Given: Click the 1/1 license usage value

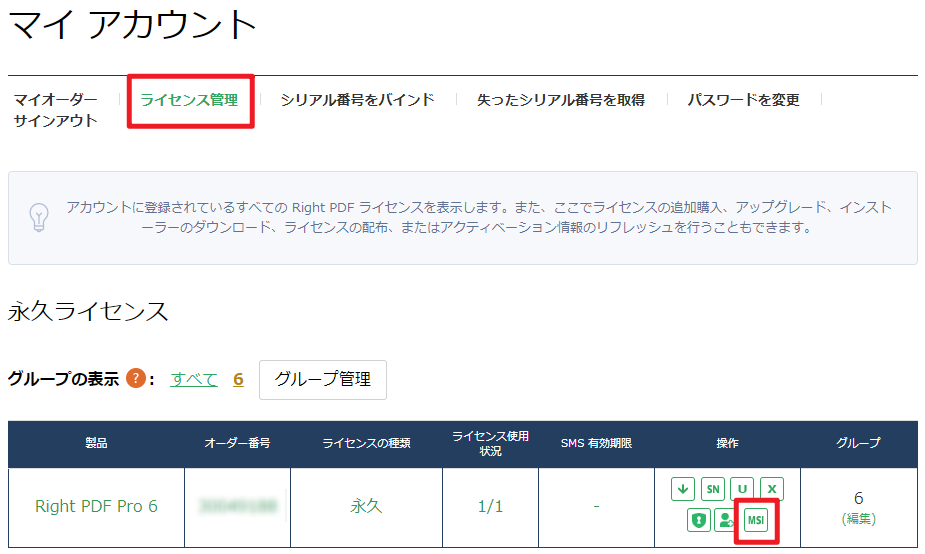Looking at the screenshot, I should 490,506.
